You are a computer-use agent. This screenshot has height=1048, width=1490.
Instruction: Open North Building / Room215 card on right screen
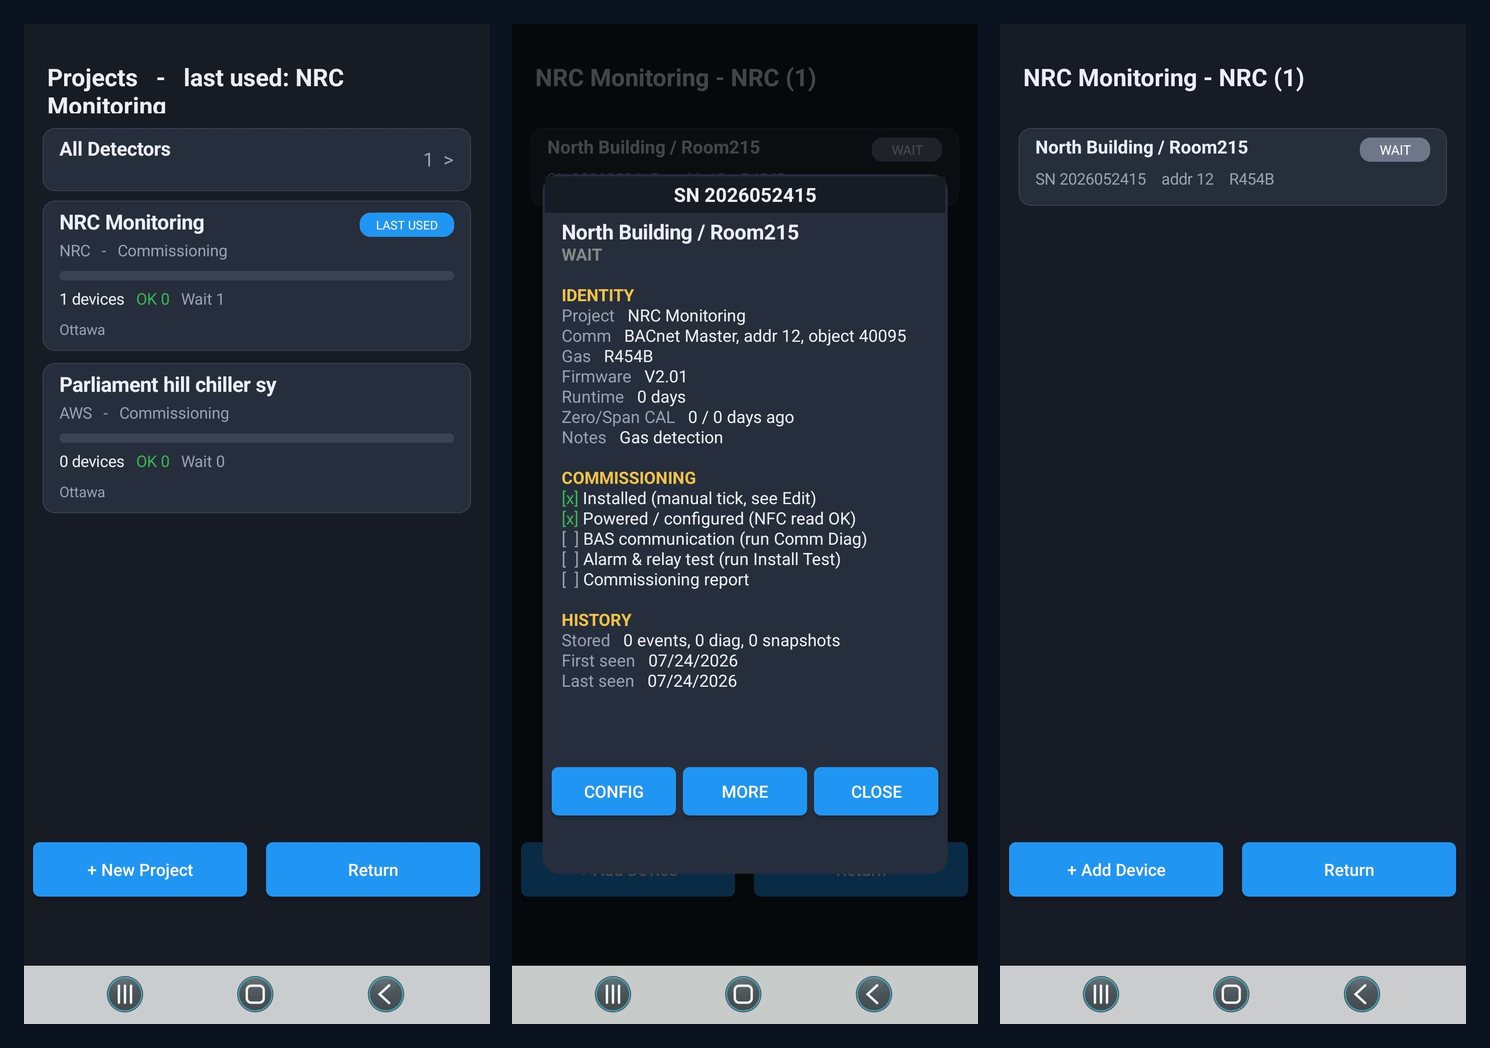tap(1233, 167)
